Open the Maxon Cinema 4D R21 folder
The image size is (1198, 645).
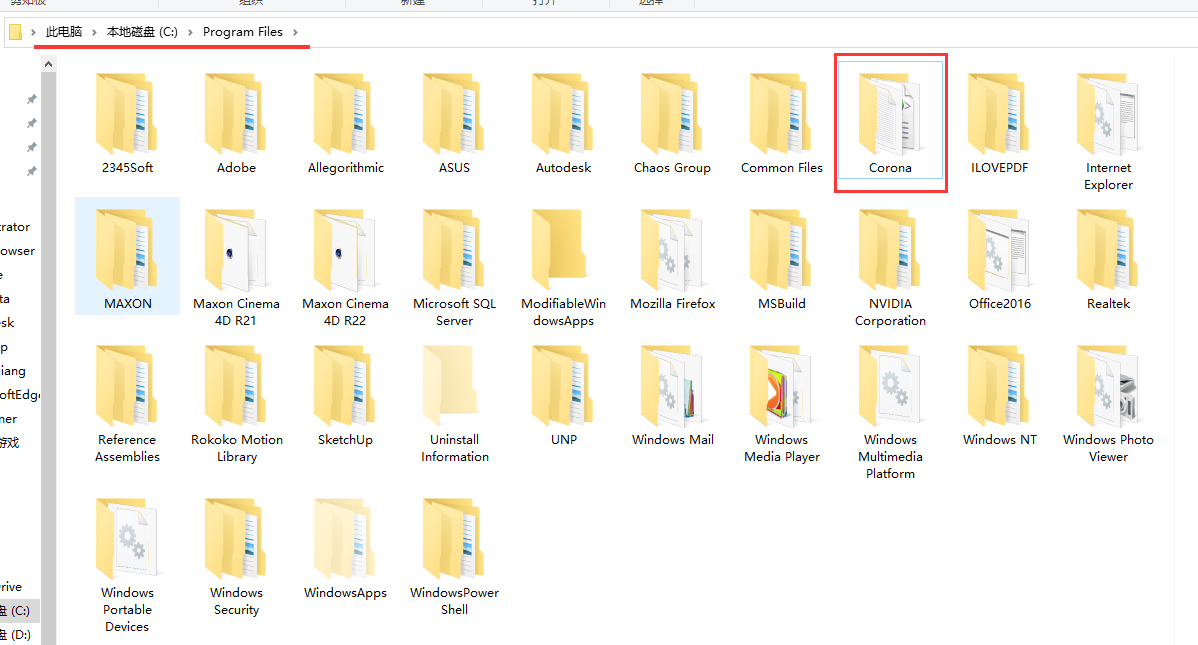tap(236, 266)
